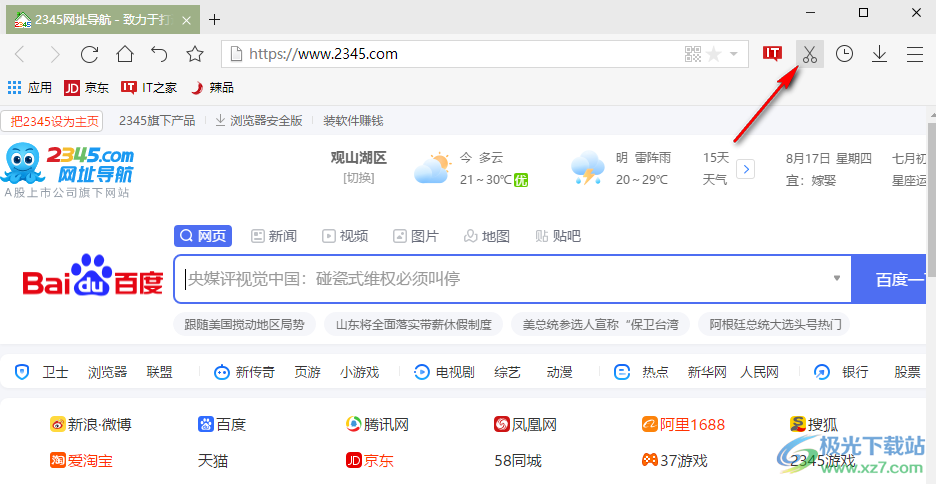The height and width of the screenshot is (484, 936).
Task: Open 百度 site link in site list
Action: [x=222, y=424]
